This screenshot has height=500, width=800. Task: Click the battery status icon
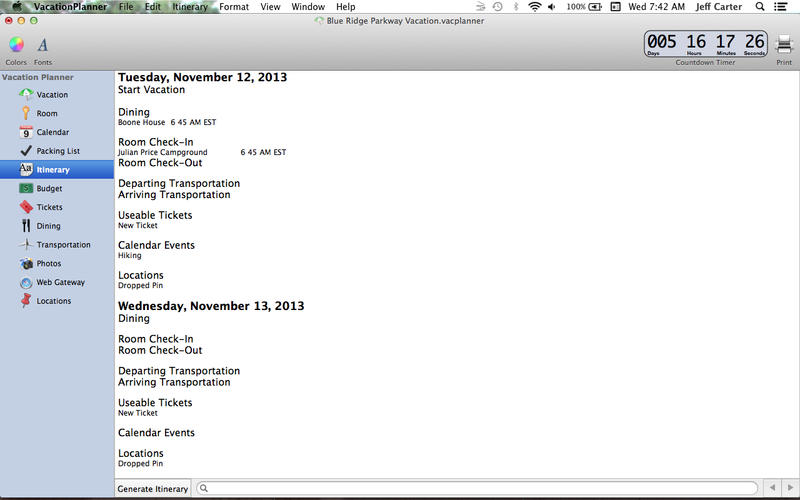[x=595, y=7]
